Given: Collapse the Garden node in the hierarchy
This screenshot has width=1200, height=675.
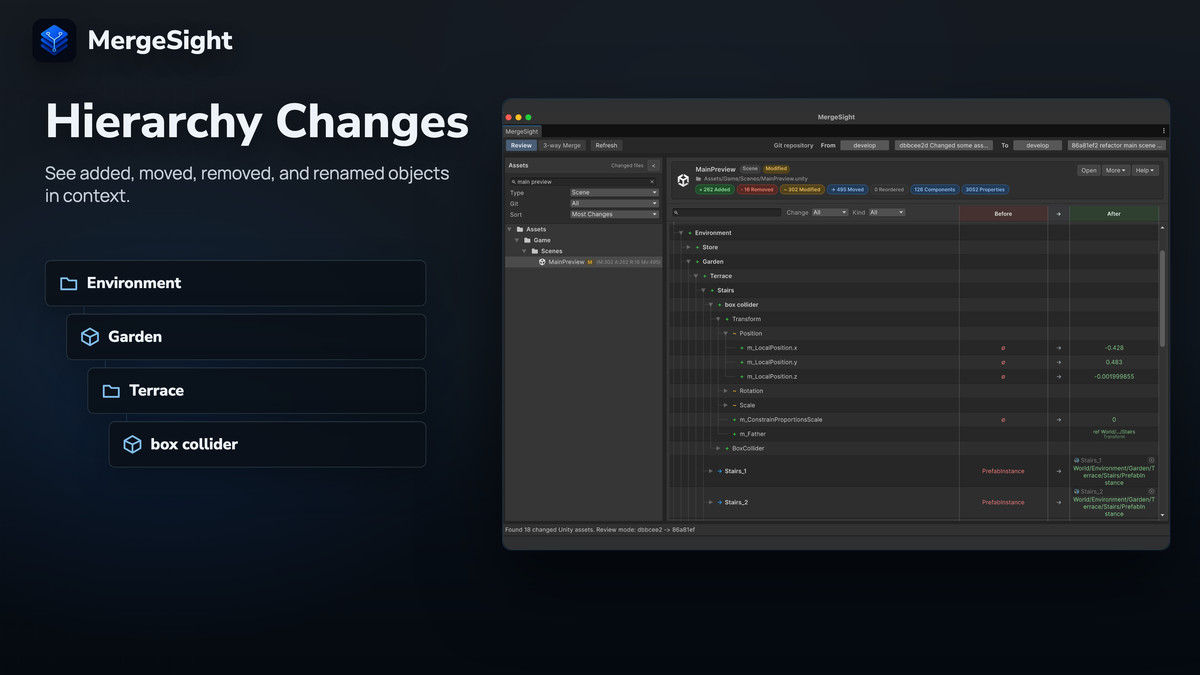Looking at the screenshot, I should click(x=688, y=262).
